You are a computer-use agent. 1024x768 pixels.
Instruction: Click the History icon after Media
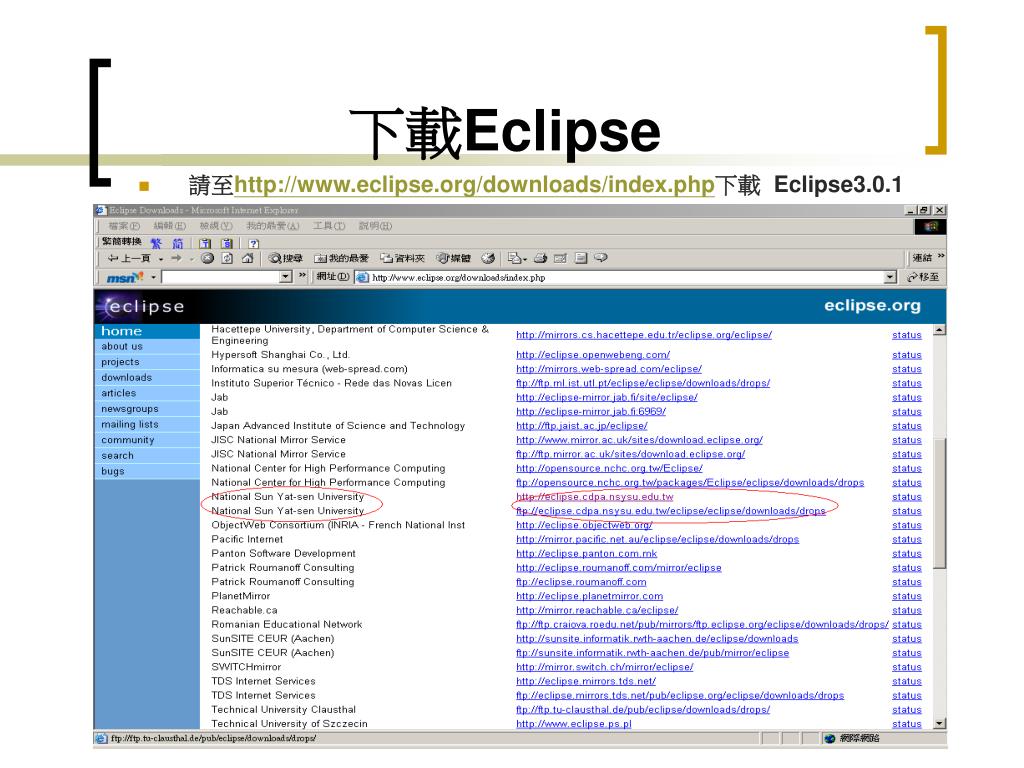coord(488,259)
